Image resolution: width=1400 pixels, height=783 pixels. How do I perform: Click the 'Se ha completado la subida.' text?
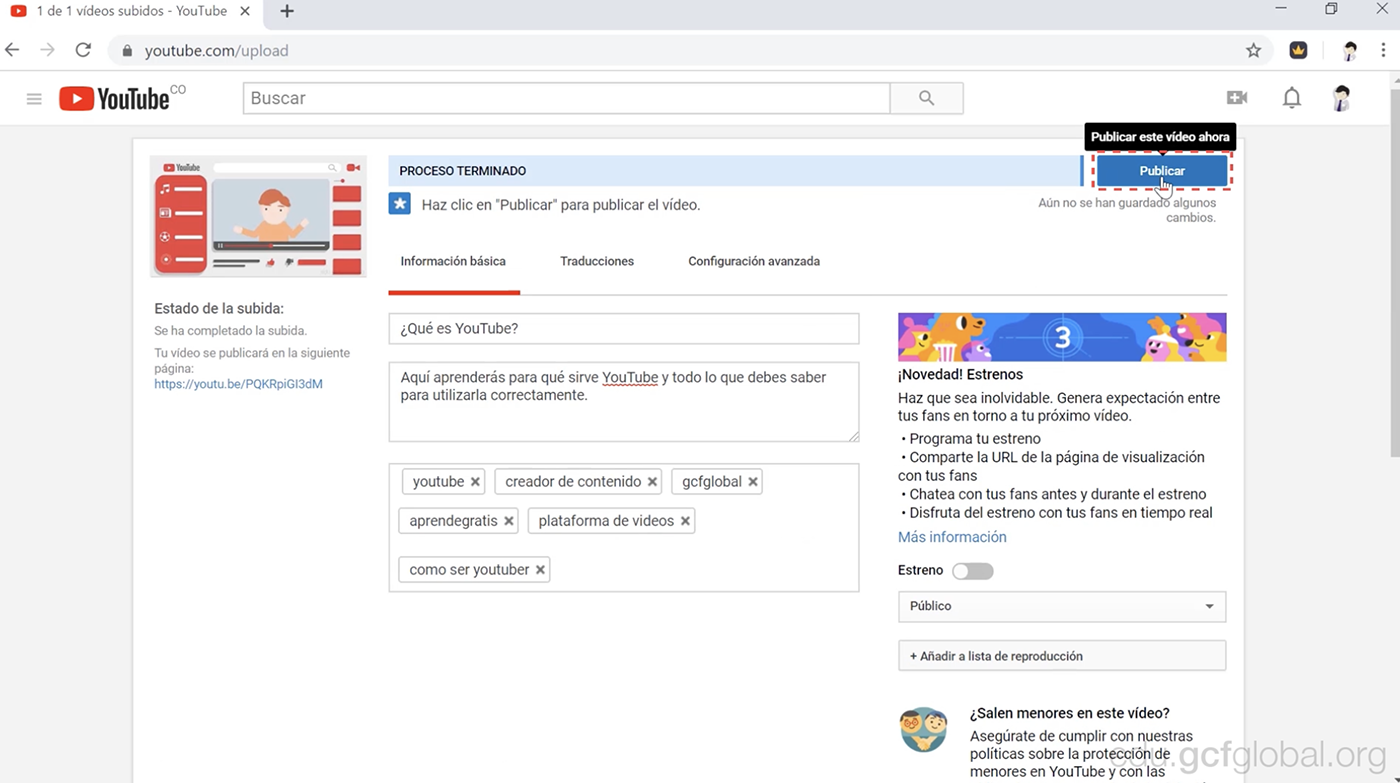point(231,331)
